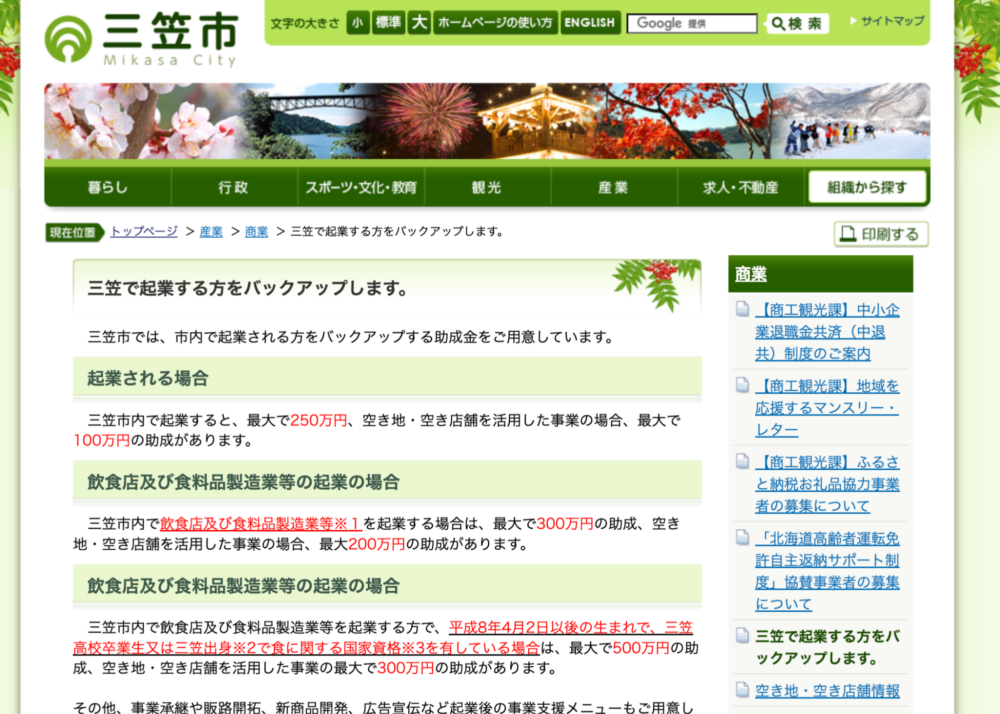Click document icon beside 北海道高齢者運転免許 link

coord(742,537)
